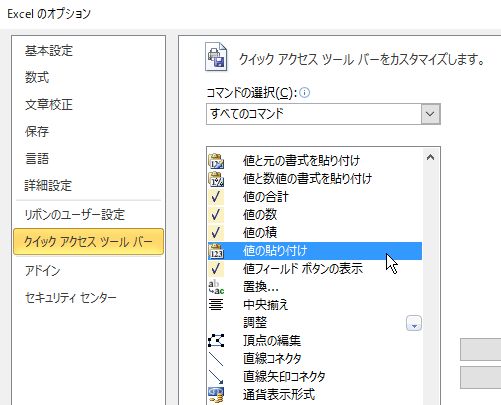
Task: Select the 通貨表示形式 command
Action: pos(315,395)
